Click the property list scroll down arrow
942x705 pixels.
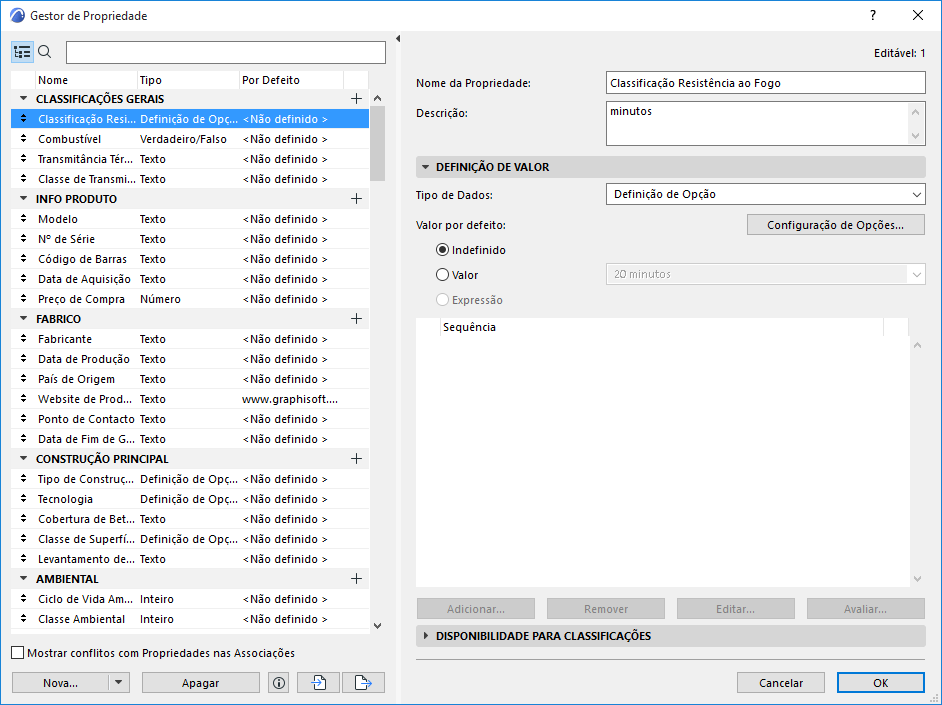(377, 625)
